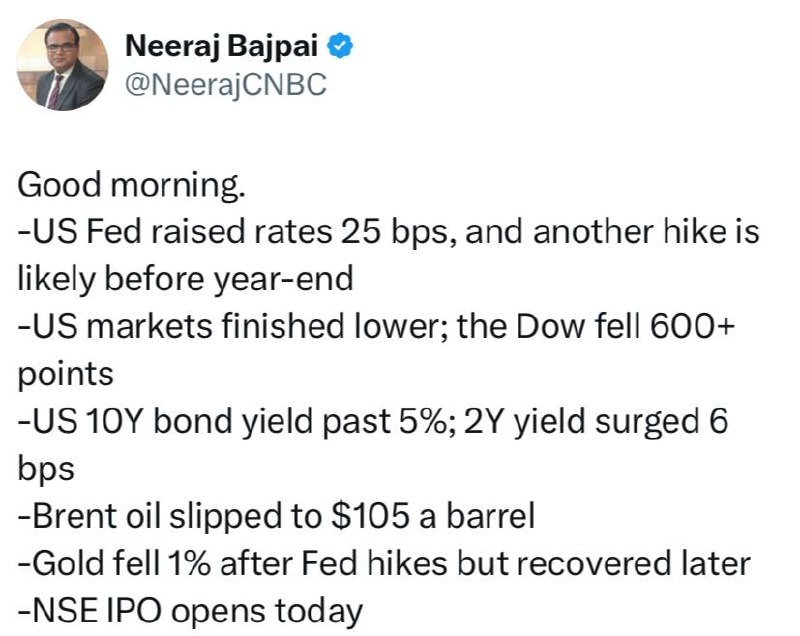Click the 'Good morning.' greeting text

point(132,186)
